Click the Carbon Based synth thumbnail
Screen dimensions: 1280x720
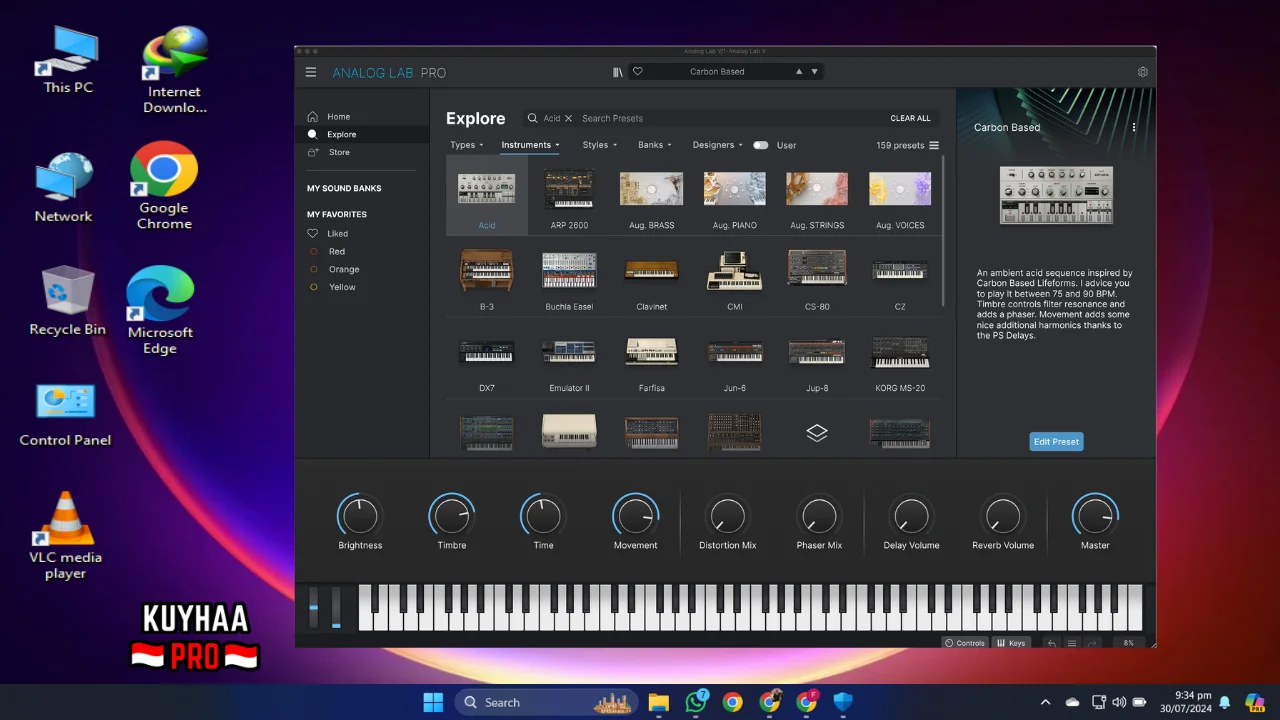coord(1056,195)
